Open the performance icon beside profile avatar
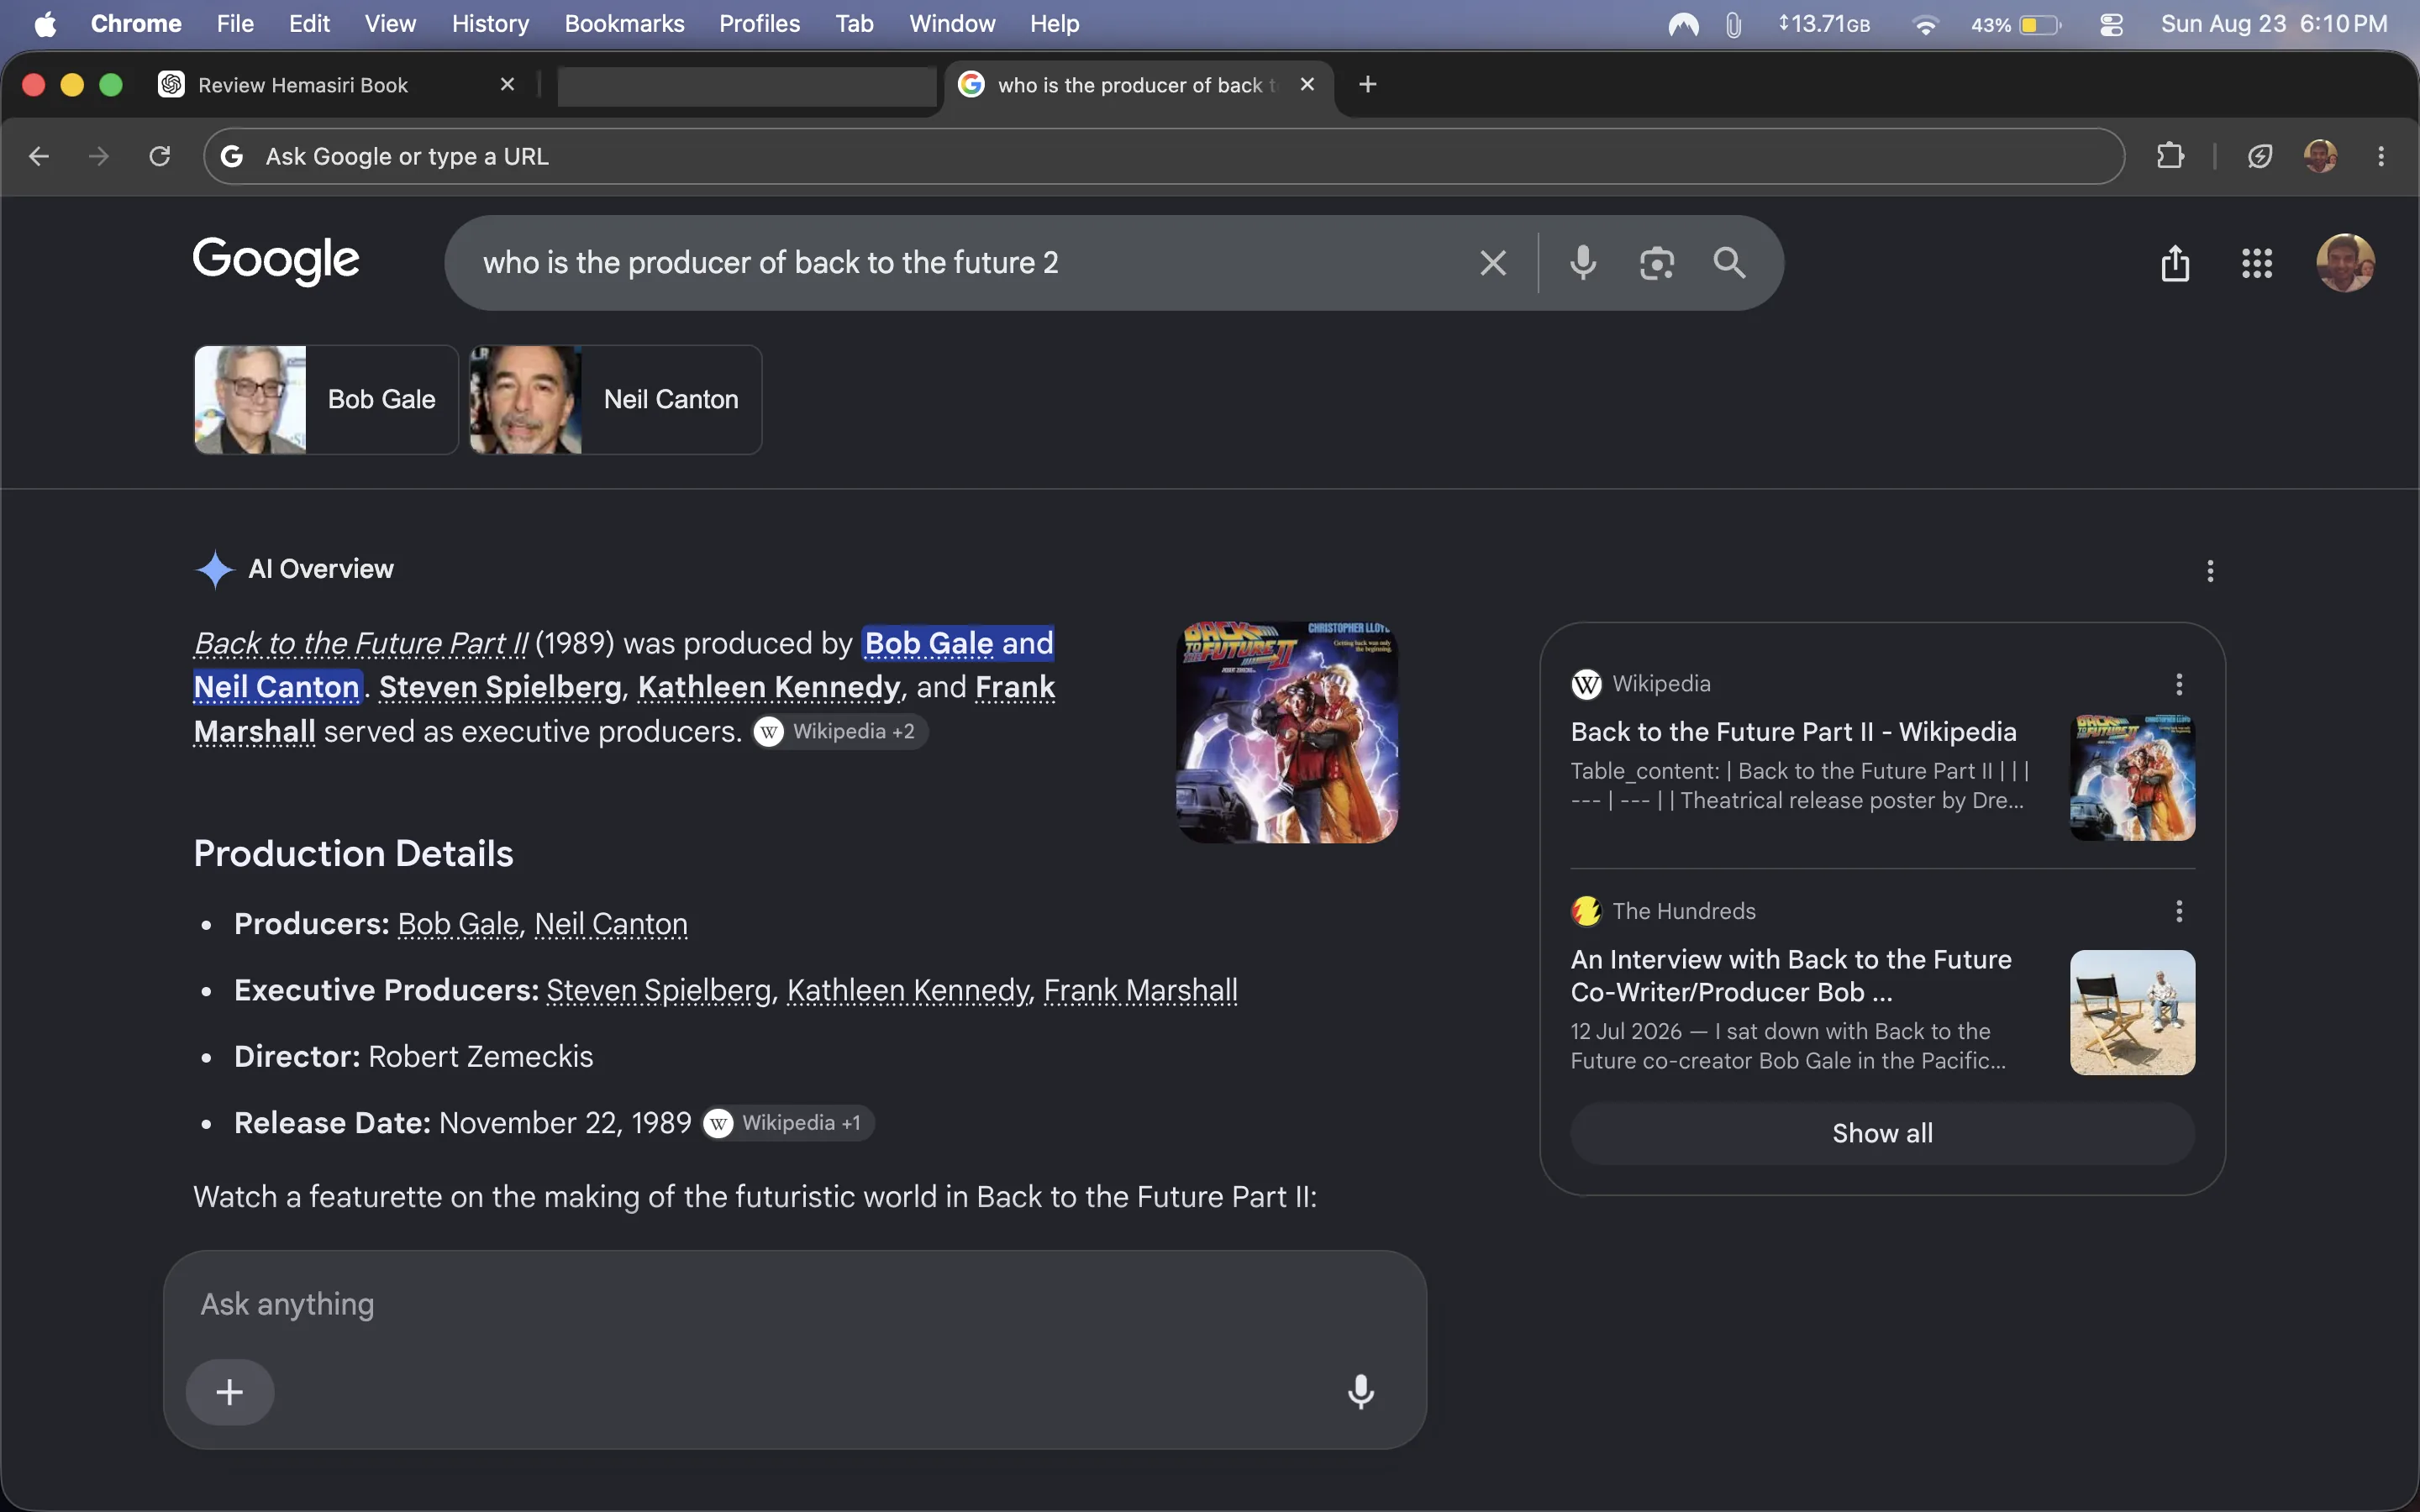This screenshot has height=1512, width=2420. pyautogui.click(x=2260, y=156)
